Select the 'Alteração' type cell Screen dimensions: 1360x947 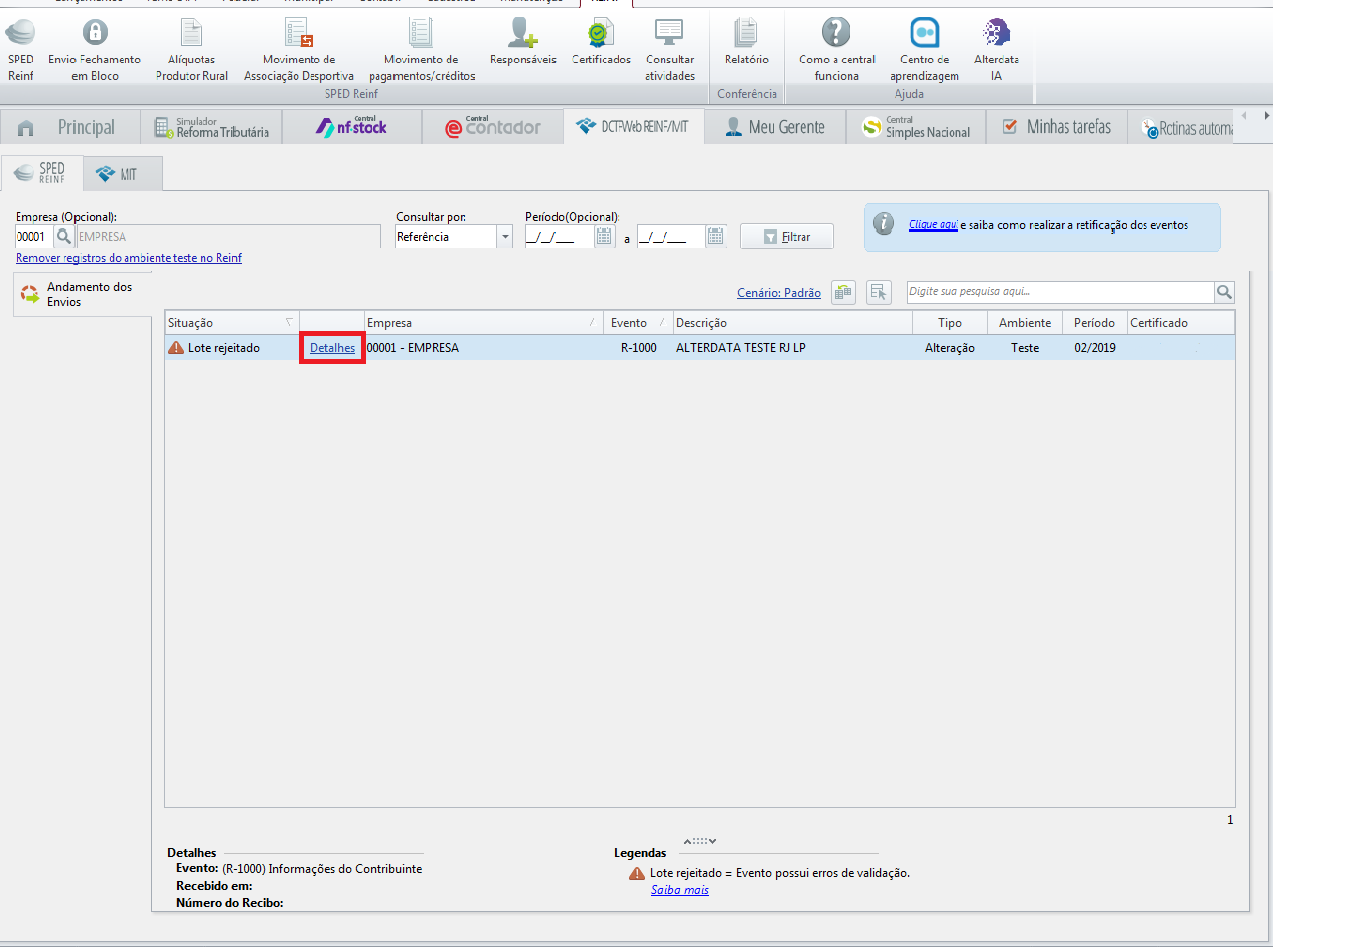coord(950,348)
